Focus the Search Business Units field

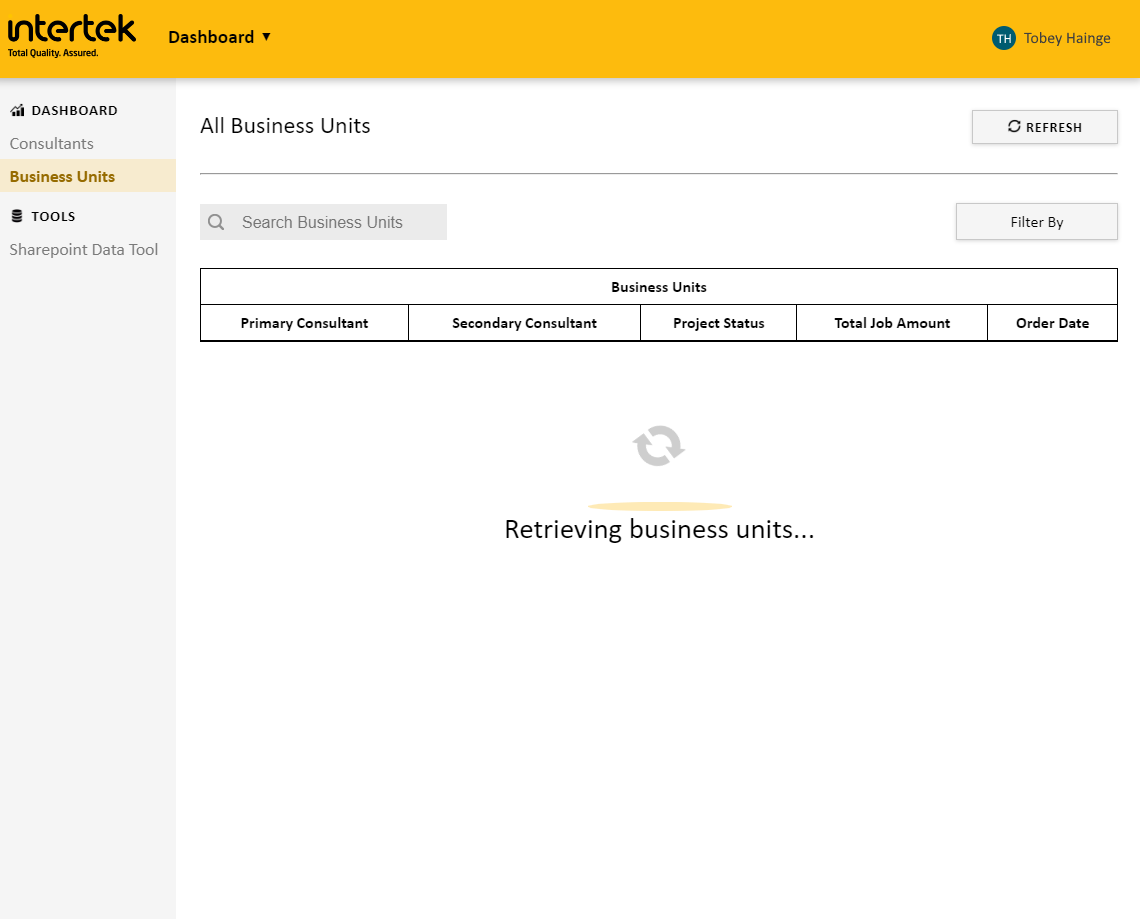(x=324, y=222)
